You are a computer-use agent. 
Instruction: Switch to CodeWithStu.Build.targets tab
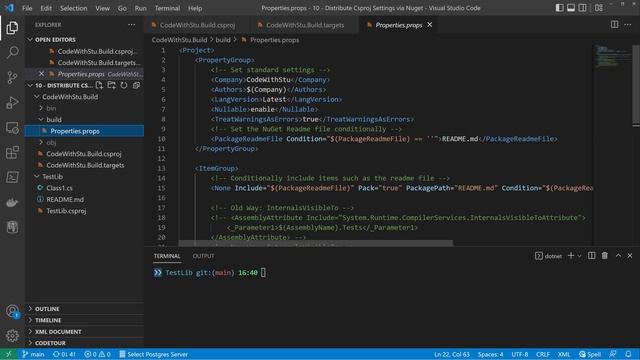(304, 25)
